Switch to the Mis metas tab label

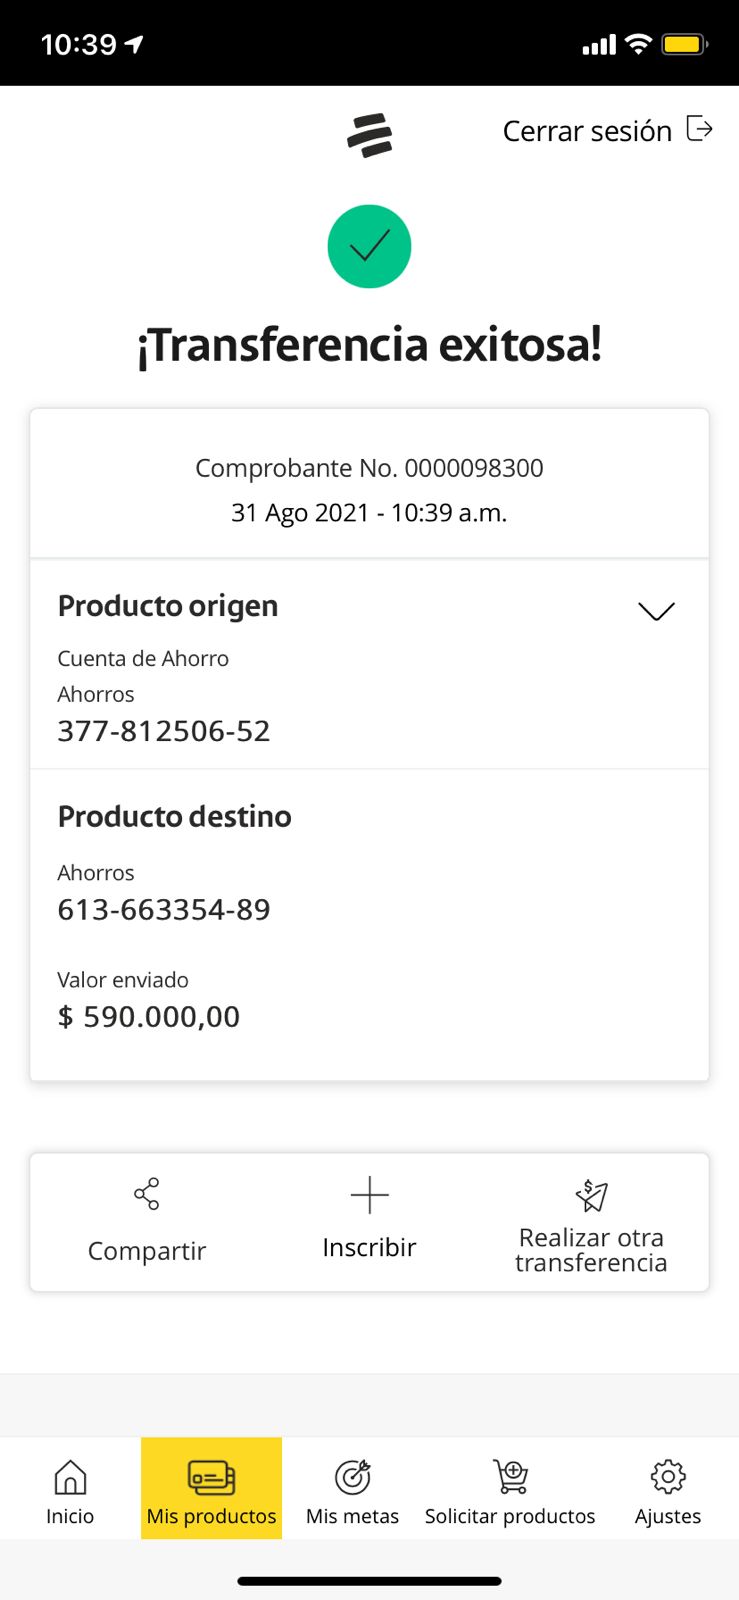pos(352,1516)
